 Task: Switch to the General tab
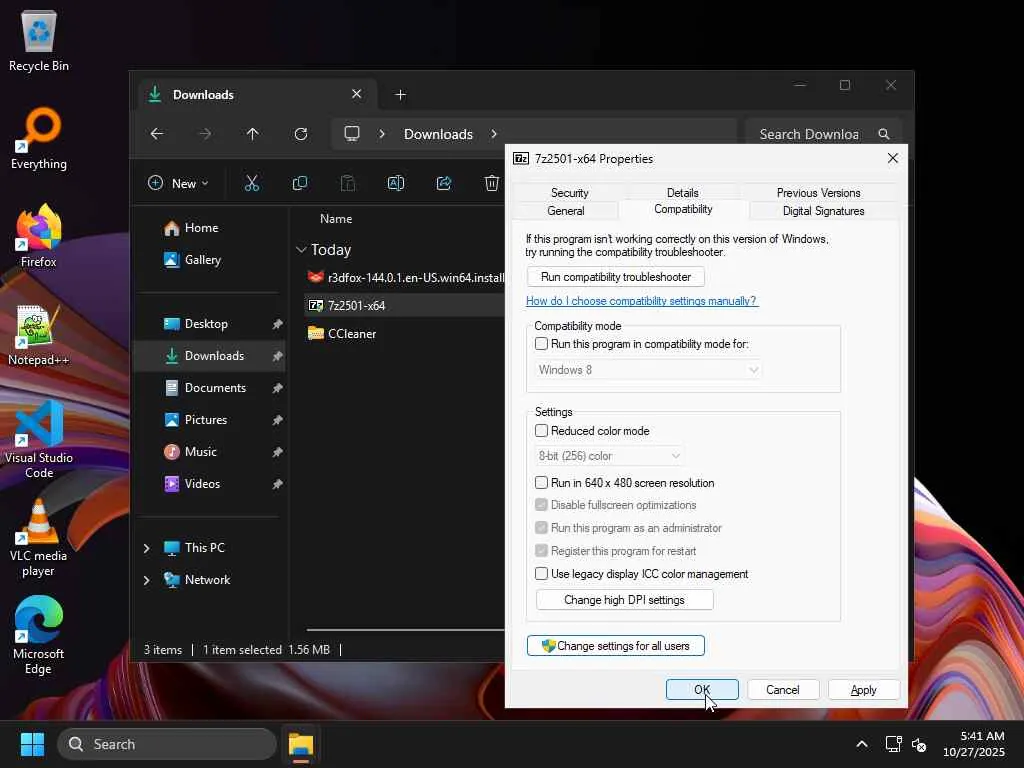[x=566, y=211]
